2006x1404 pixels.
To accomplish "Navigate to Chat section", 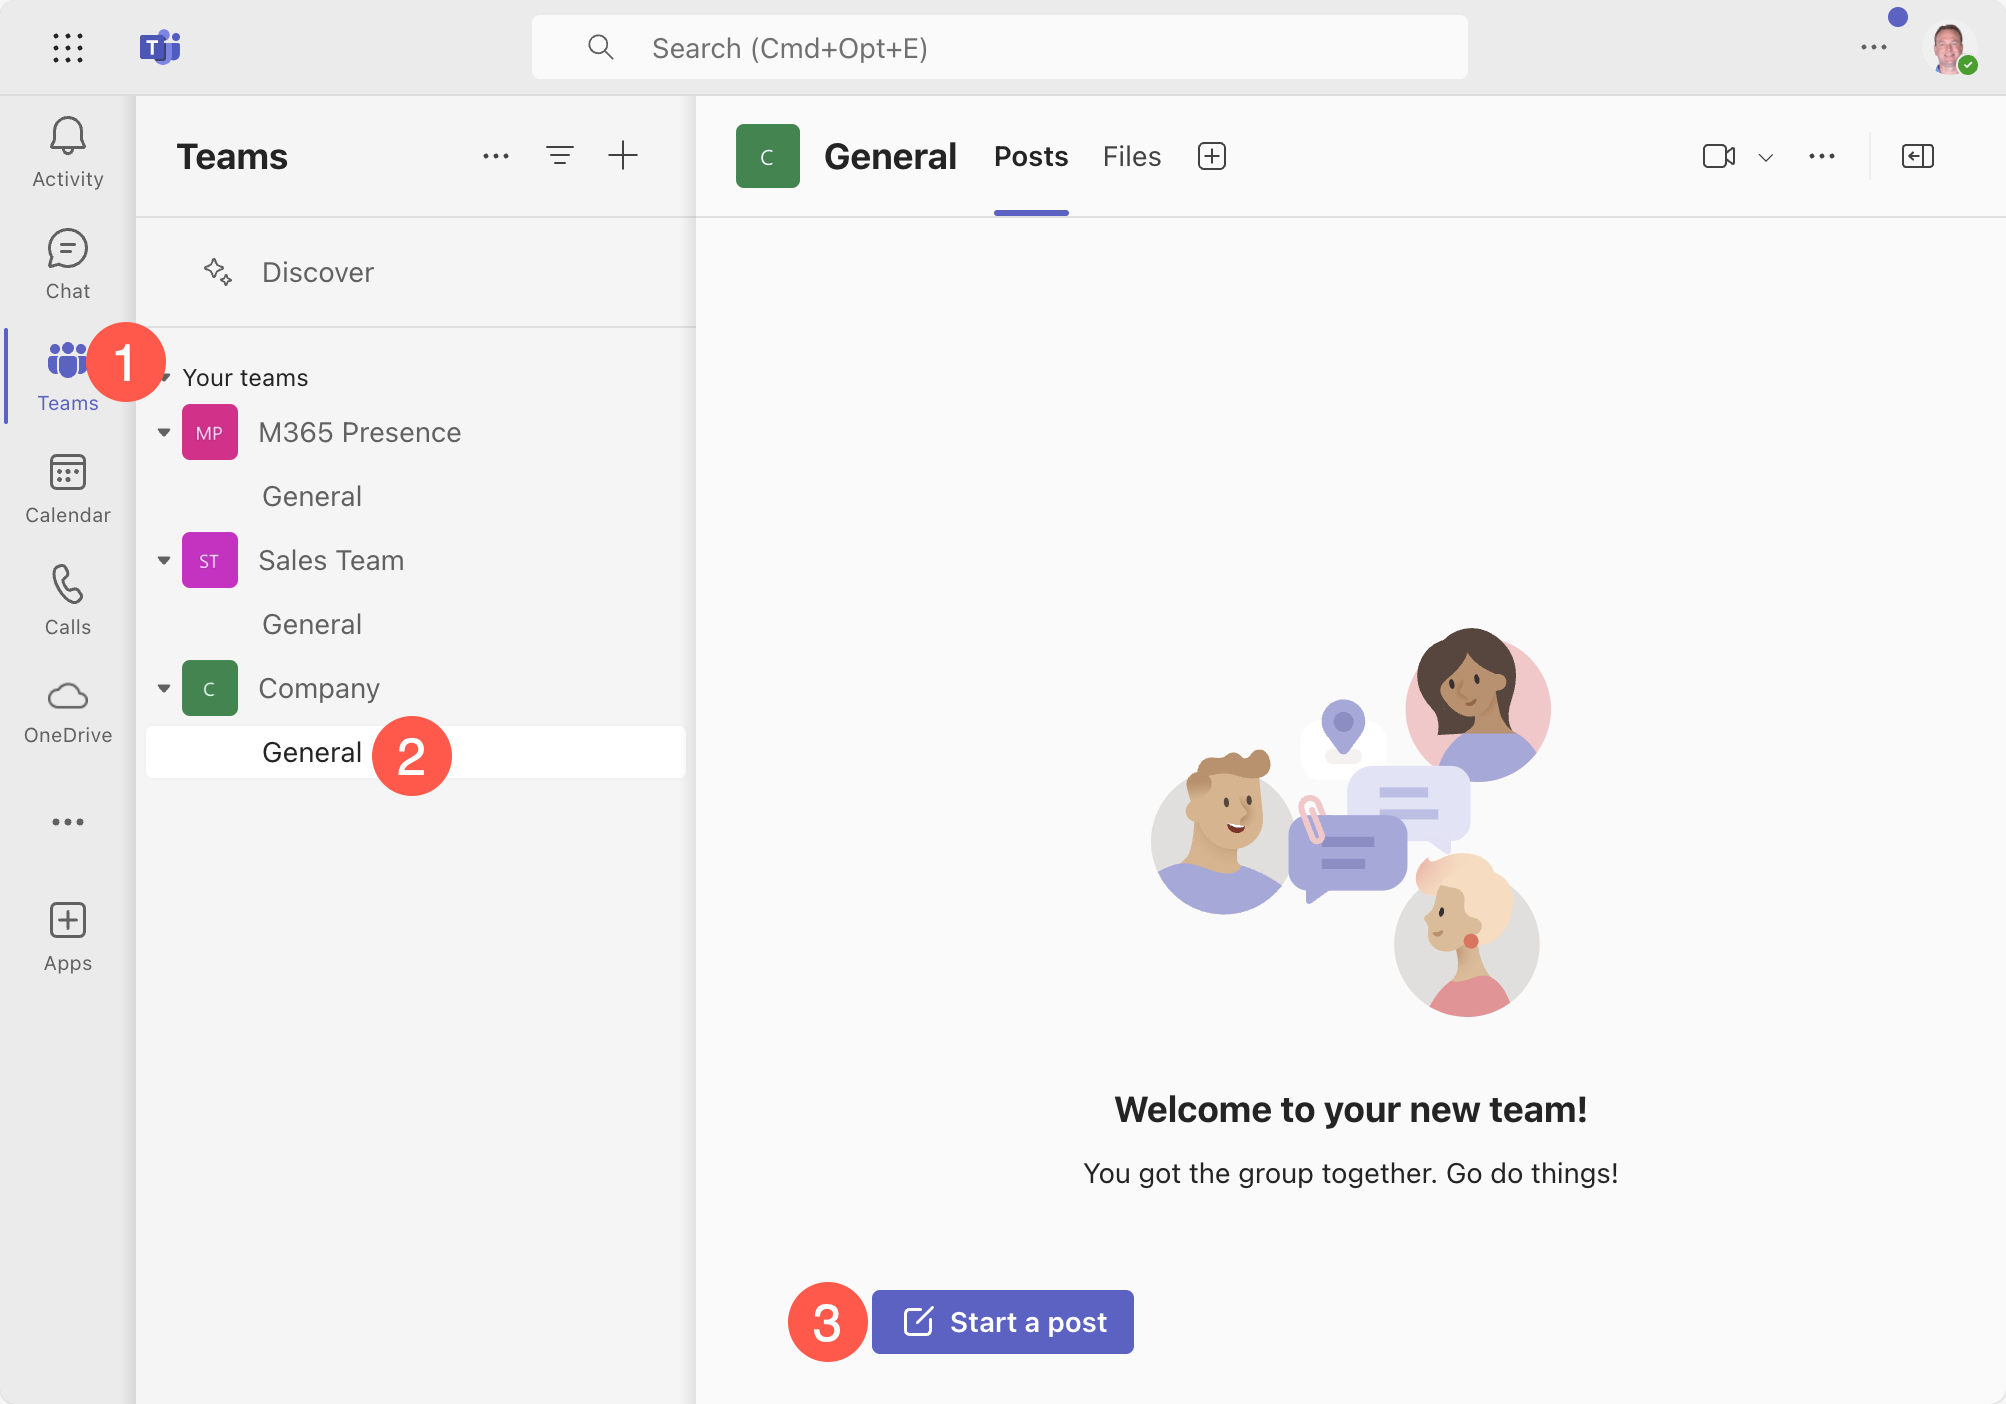I will (x=69, y=262).
